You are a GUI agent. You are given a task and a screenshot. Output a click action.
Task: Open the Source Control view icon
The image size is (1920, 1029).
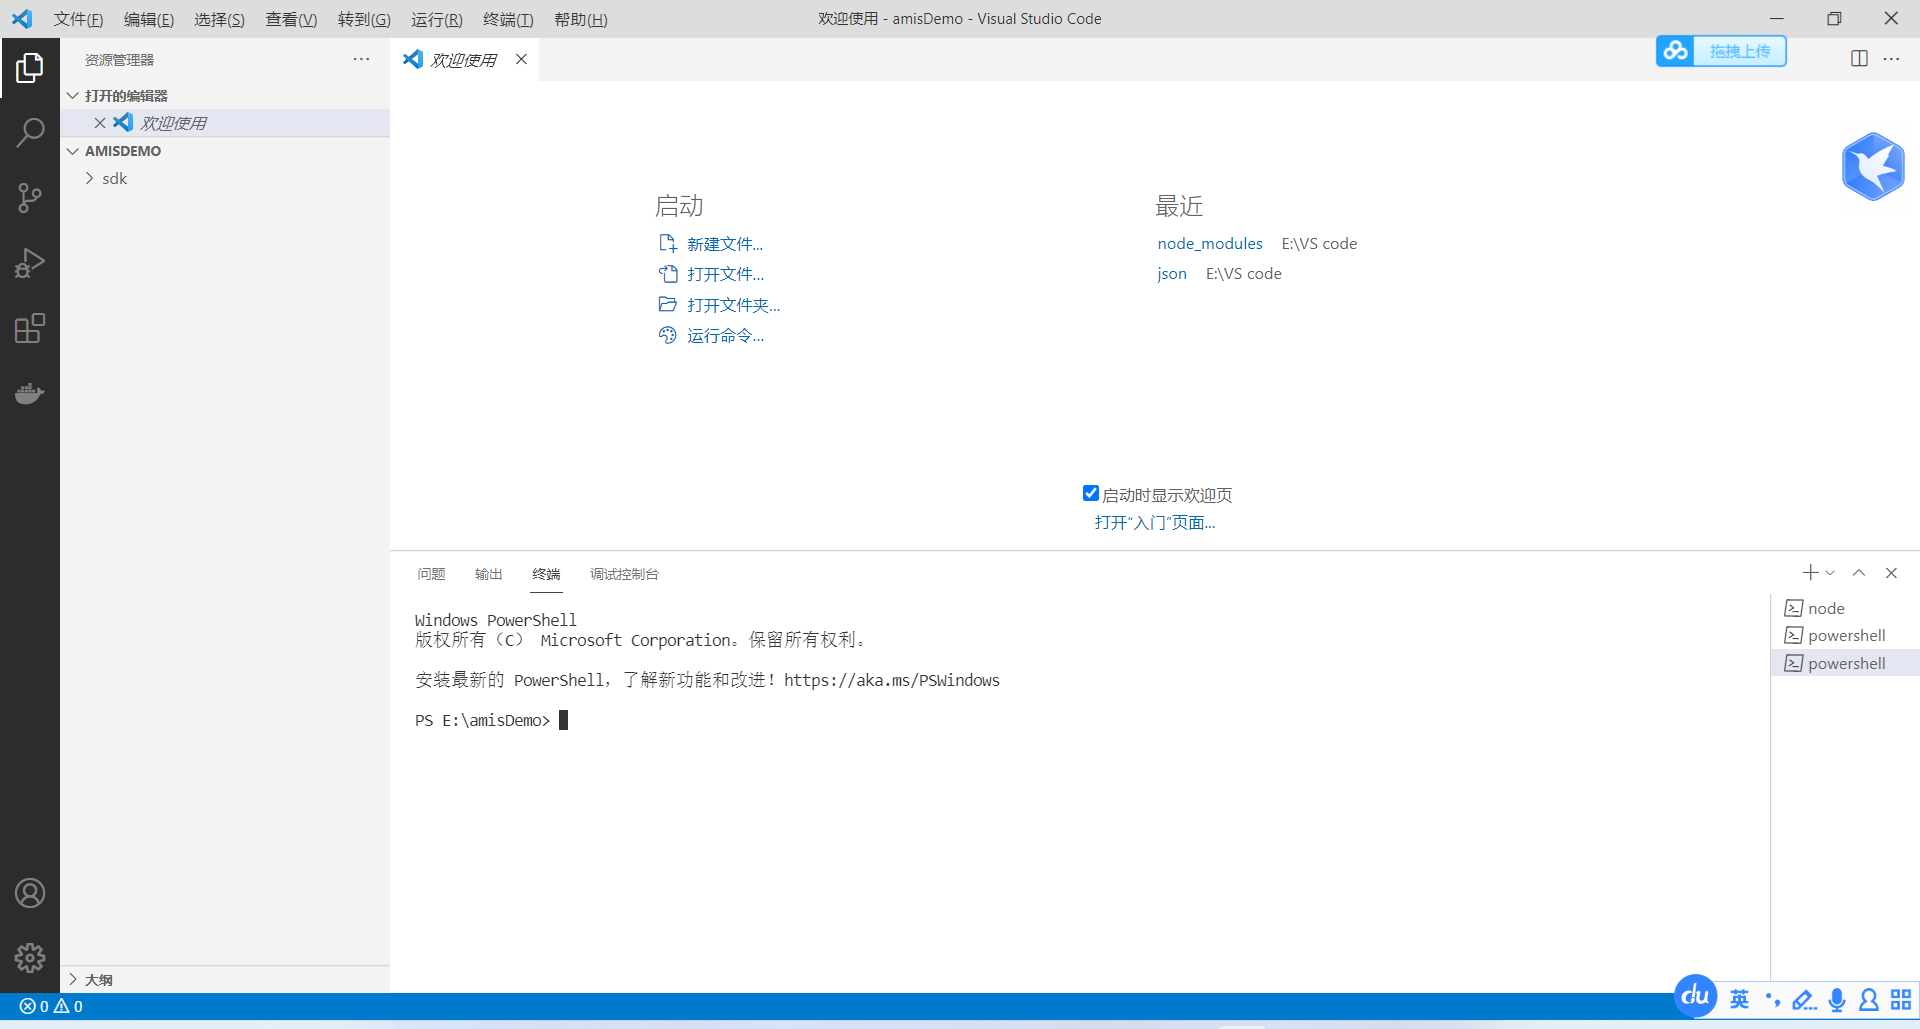pyautogui.click(x=30, y=198)
